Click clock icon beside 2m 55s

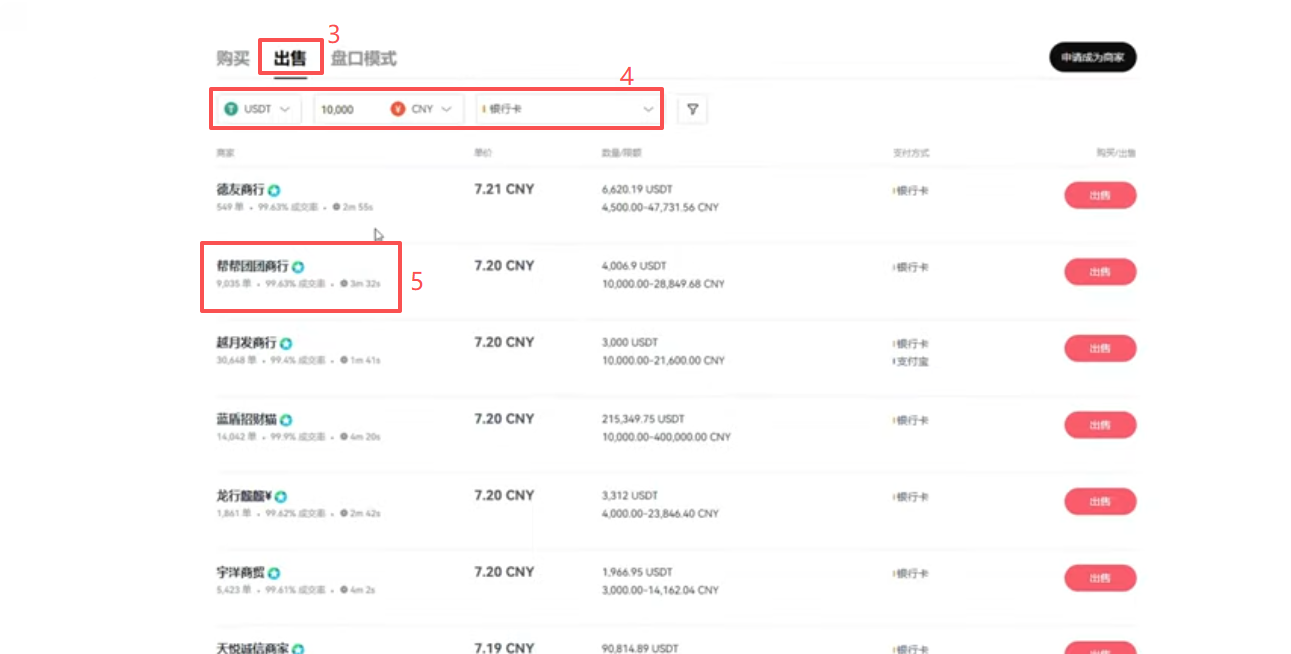[x=335, y=207]
